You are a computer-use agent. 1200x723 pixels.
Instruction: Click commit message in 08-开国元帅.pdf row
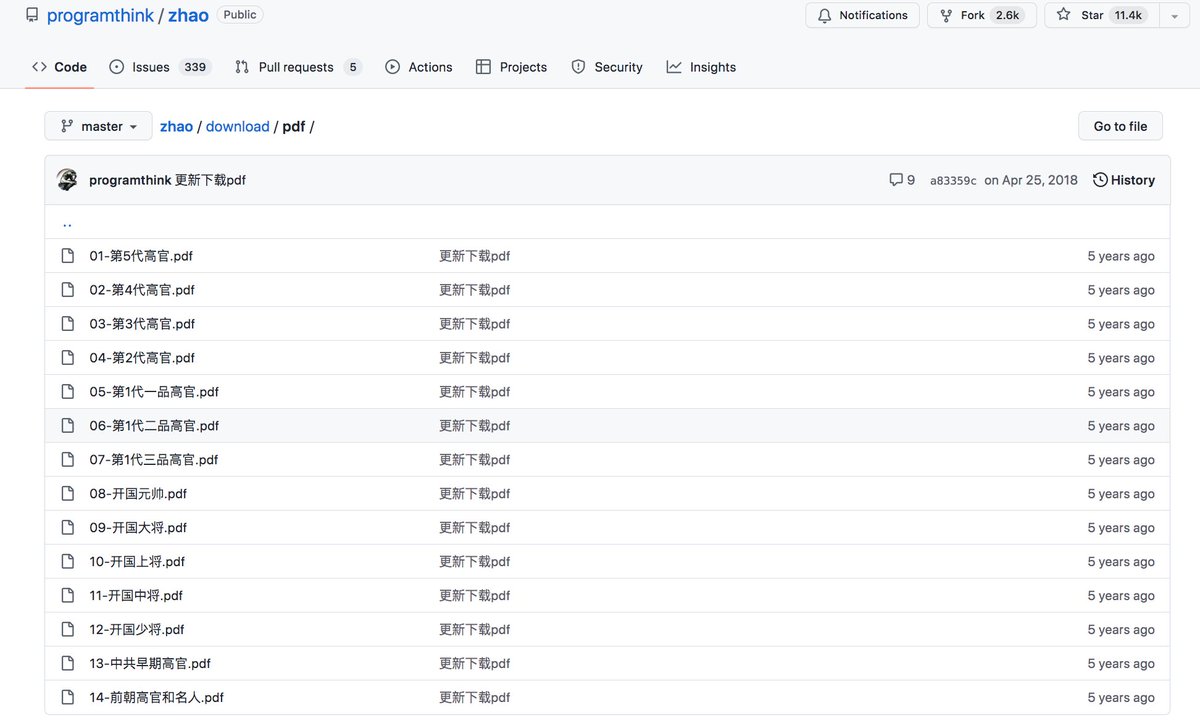pyautogui.click(x=475, y=494)
